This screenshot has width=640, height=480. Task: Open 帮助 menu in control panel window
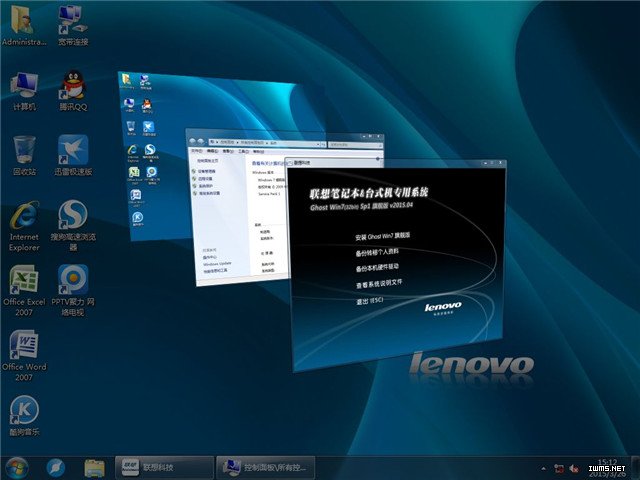[x=259, y=152]
